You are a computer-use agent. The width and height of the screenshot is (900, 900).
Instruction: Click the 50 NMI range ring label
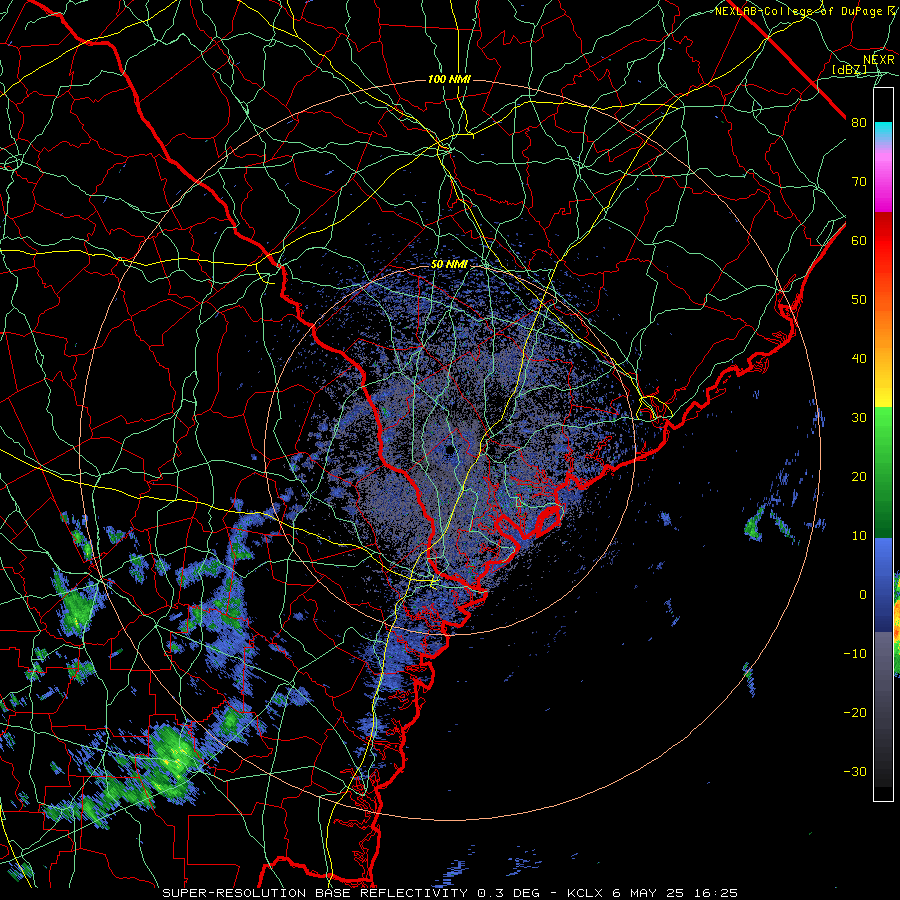449,265
